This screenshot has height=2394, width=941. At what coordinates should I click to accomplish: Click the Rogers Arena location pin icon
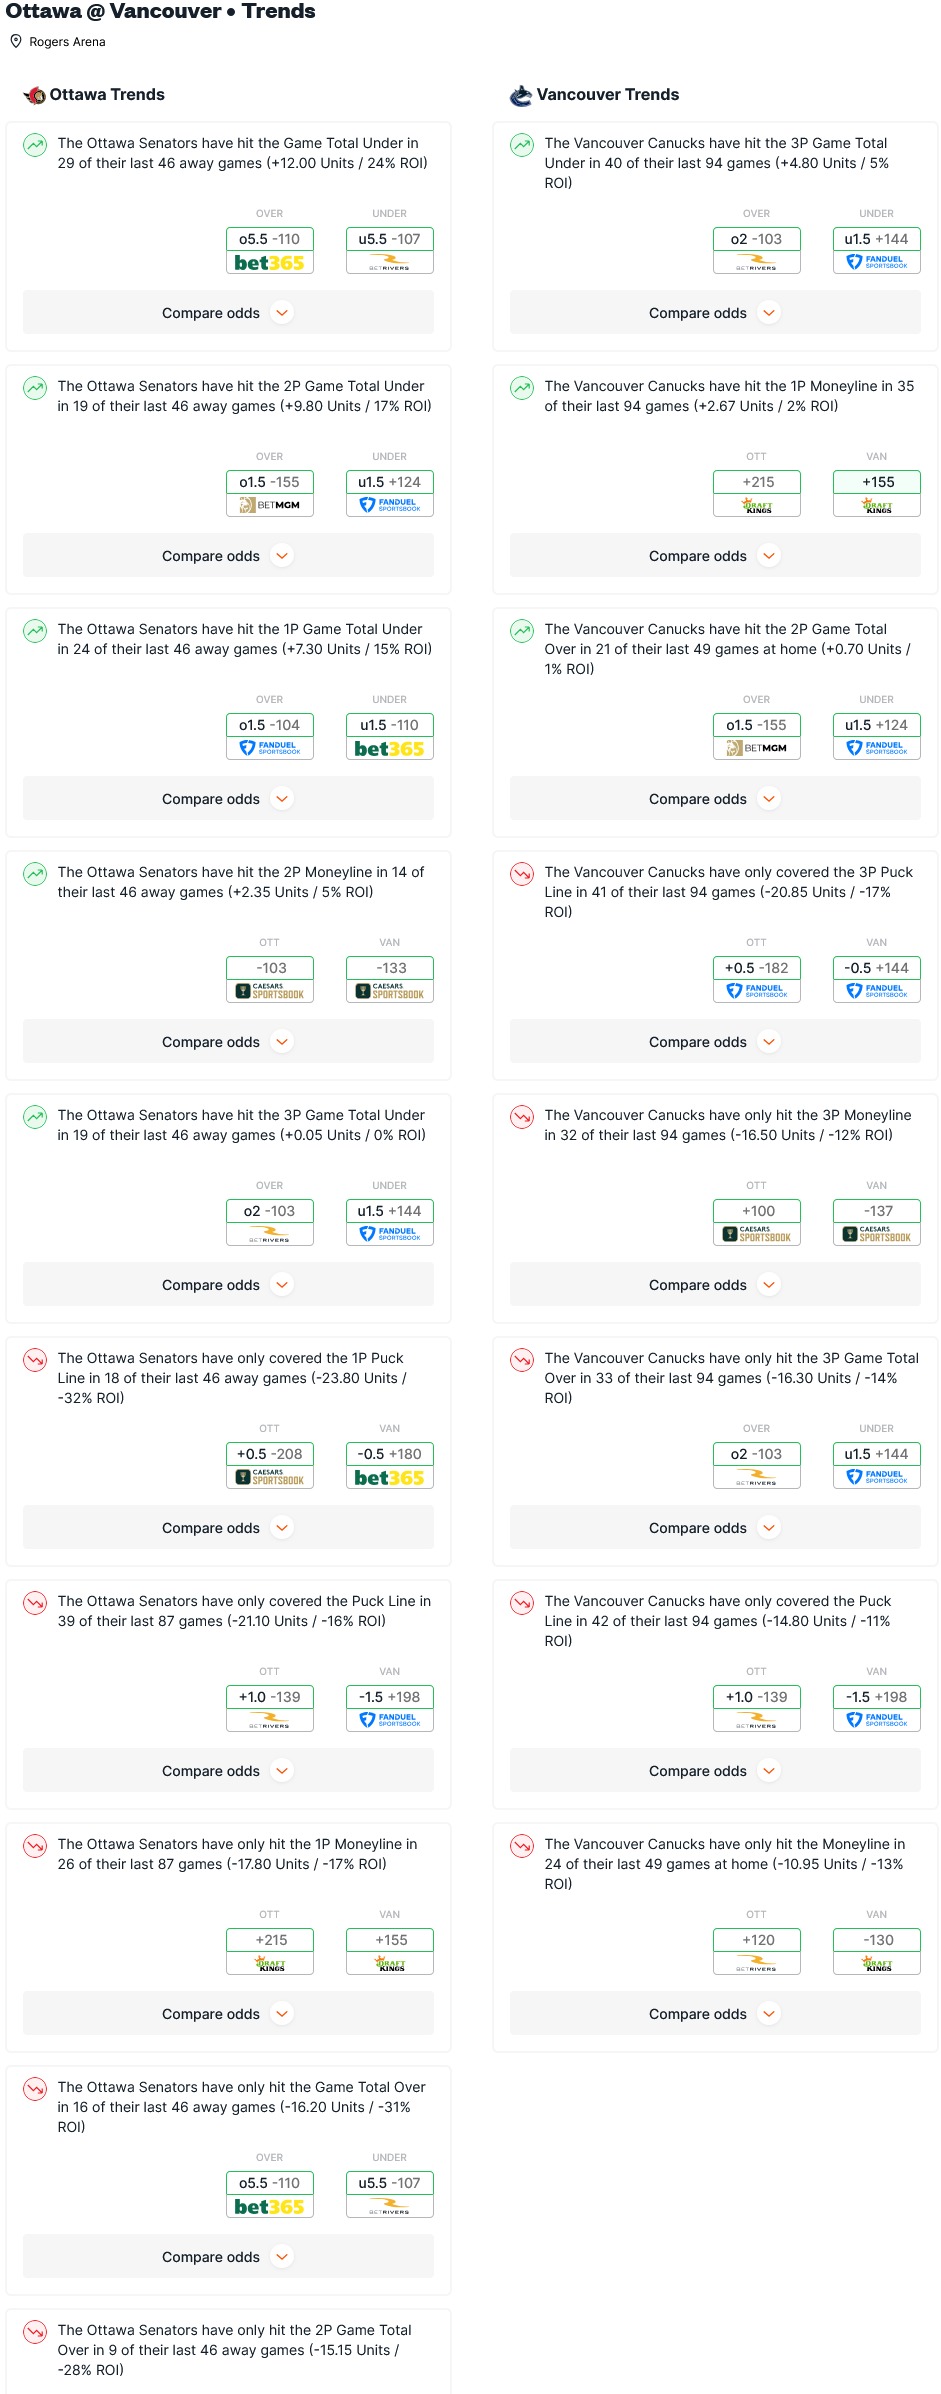[16, 41]
